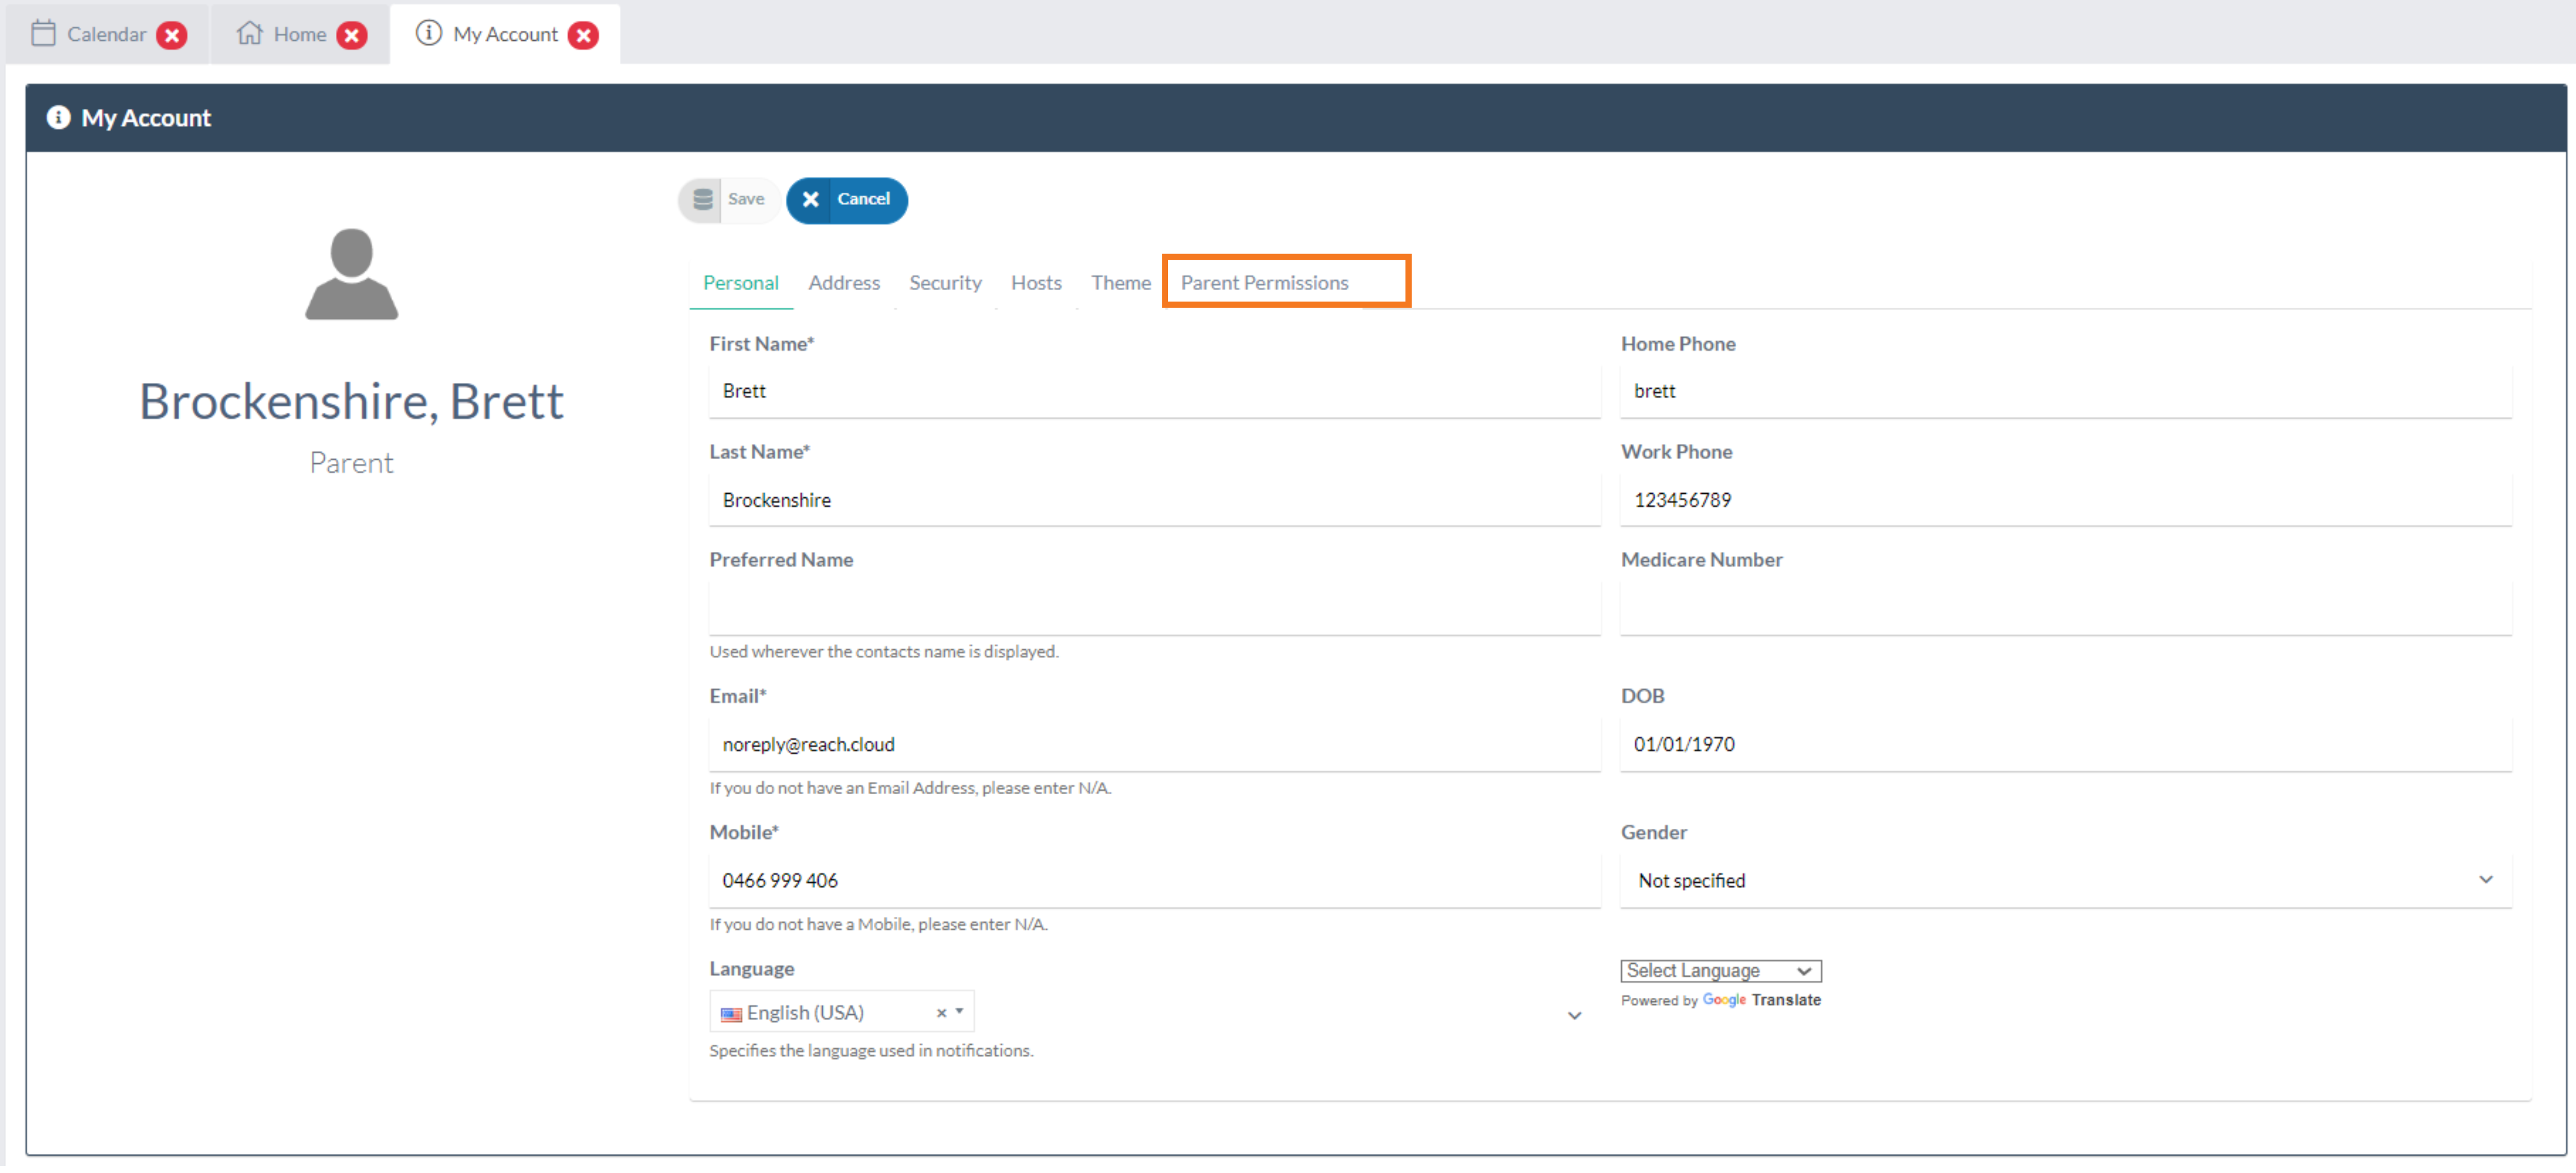The width and height of the screenshot is (2576, 1173).
Task: Select the Theme tab
Action: (1120, 282)
